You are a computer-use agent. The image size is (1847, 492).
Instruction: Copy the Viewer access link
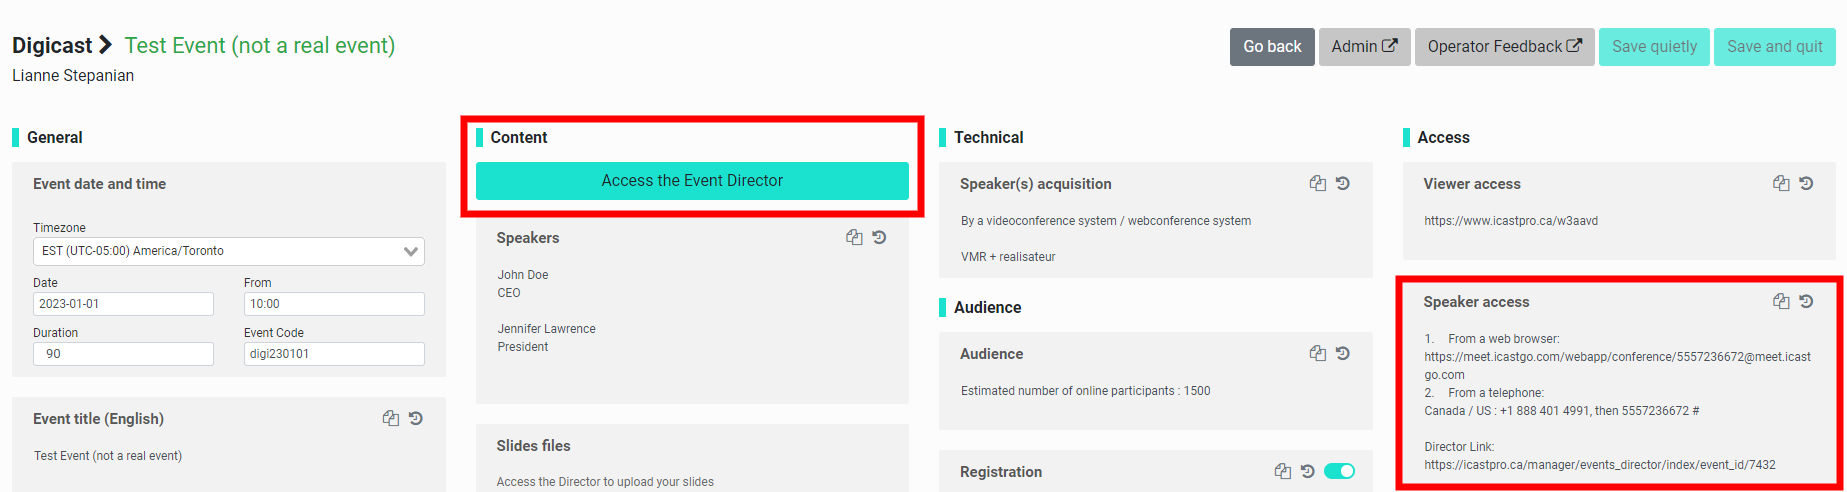click(x=1780, y=184)
